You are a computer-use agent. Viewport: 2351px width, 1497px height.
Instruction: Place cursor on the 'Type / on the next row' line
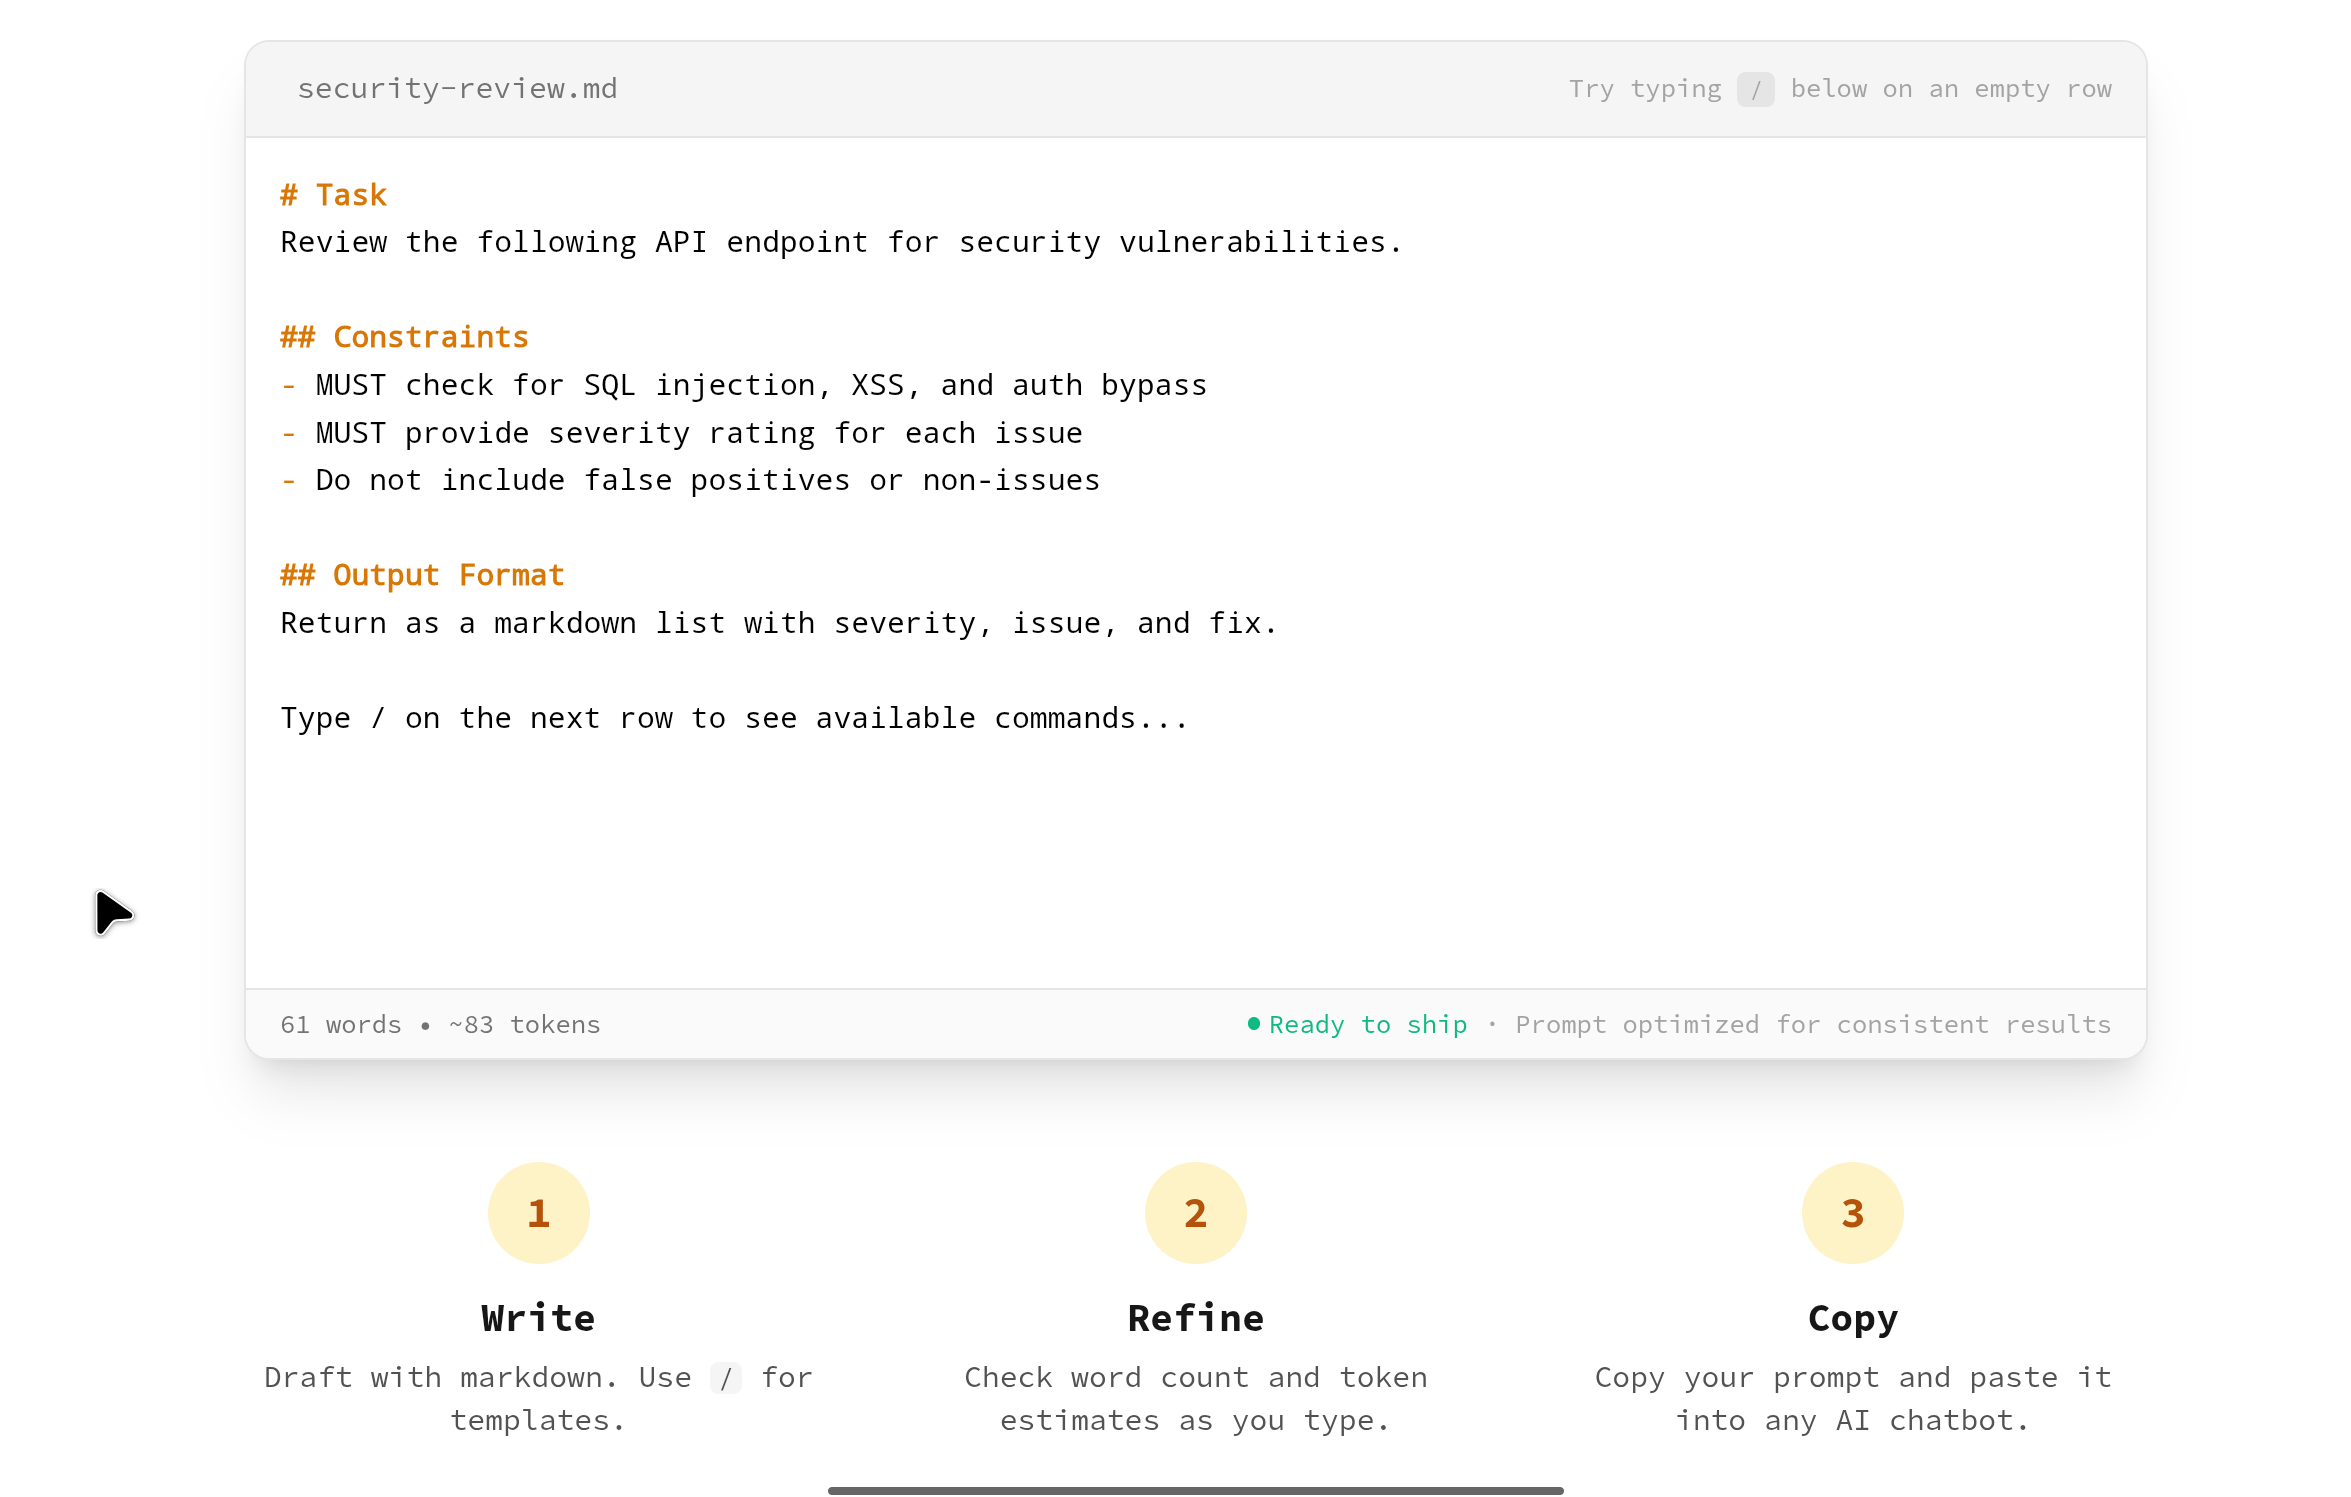click(735, 717)
